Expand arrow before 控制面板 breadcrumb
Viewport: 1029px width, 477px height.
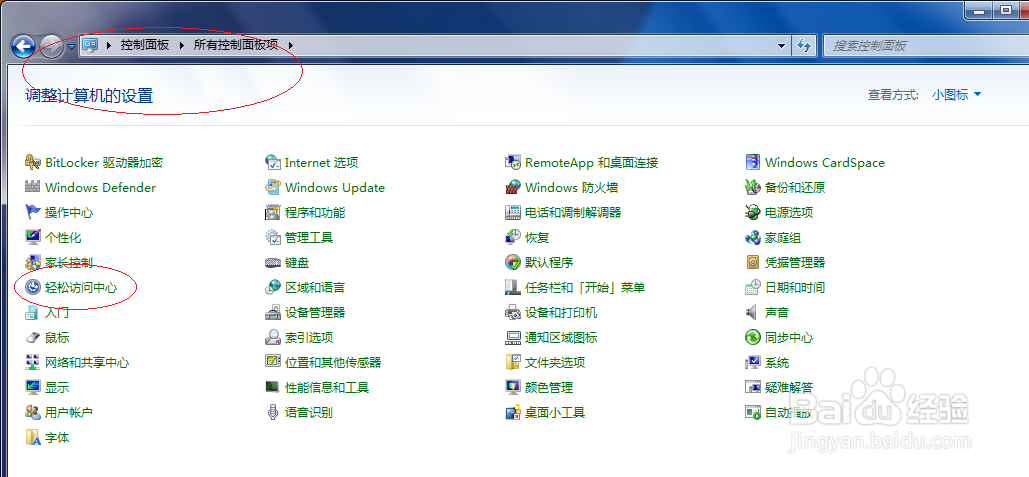(x=109, y=45)
